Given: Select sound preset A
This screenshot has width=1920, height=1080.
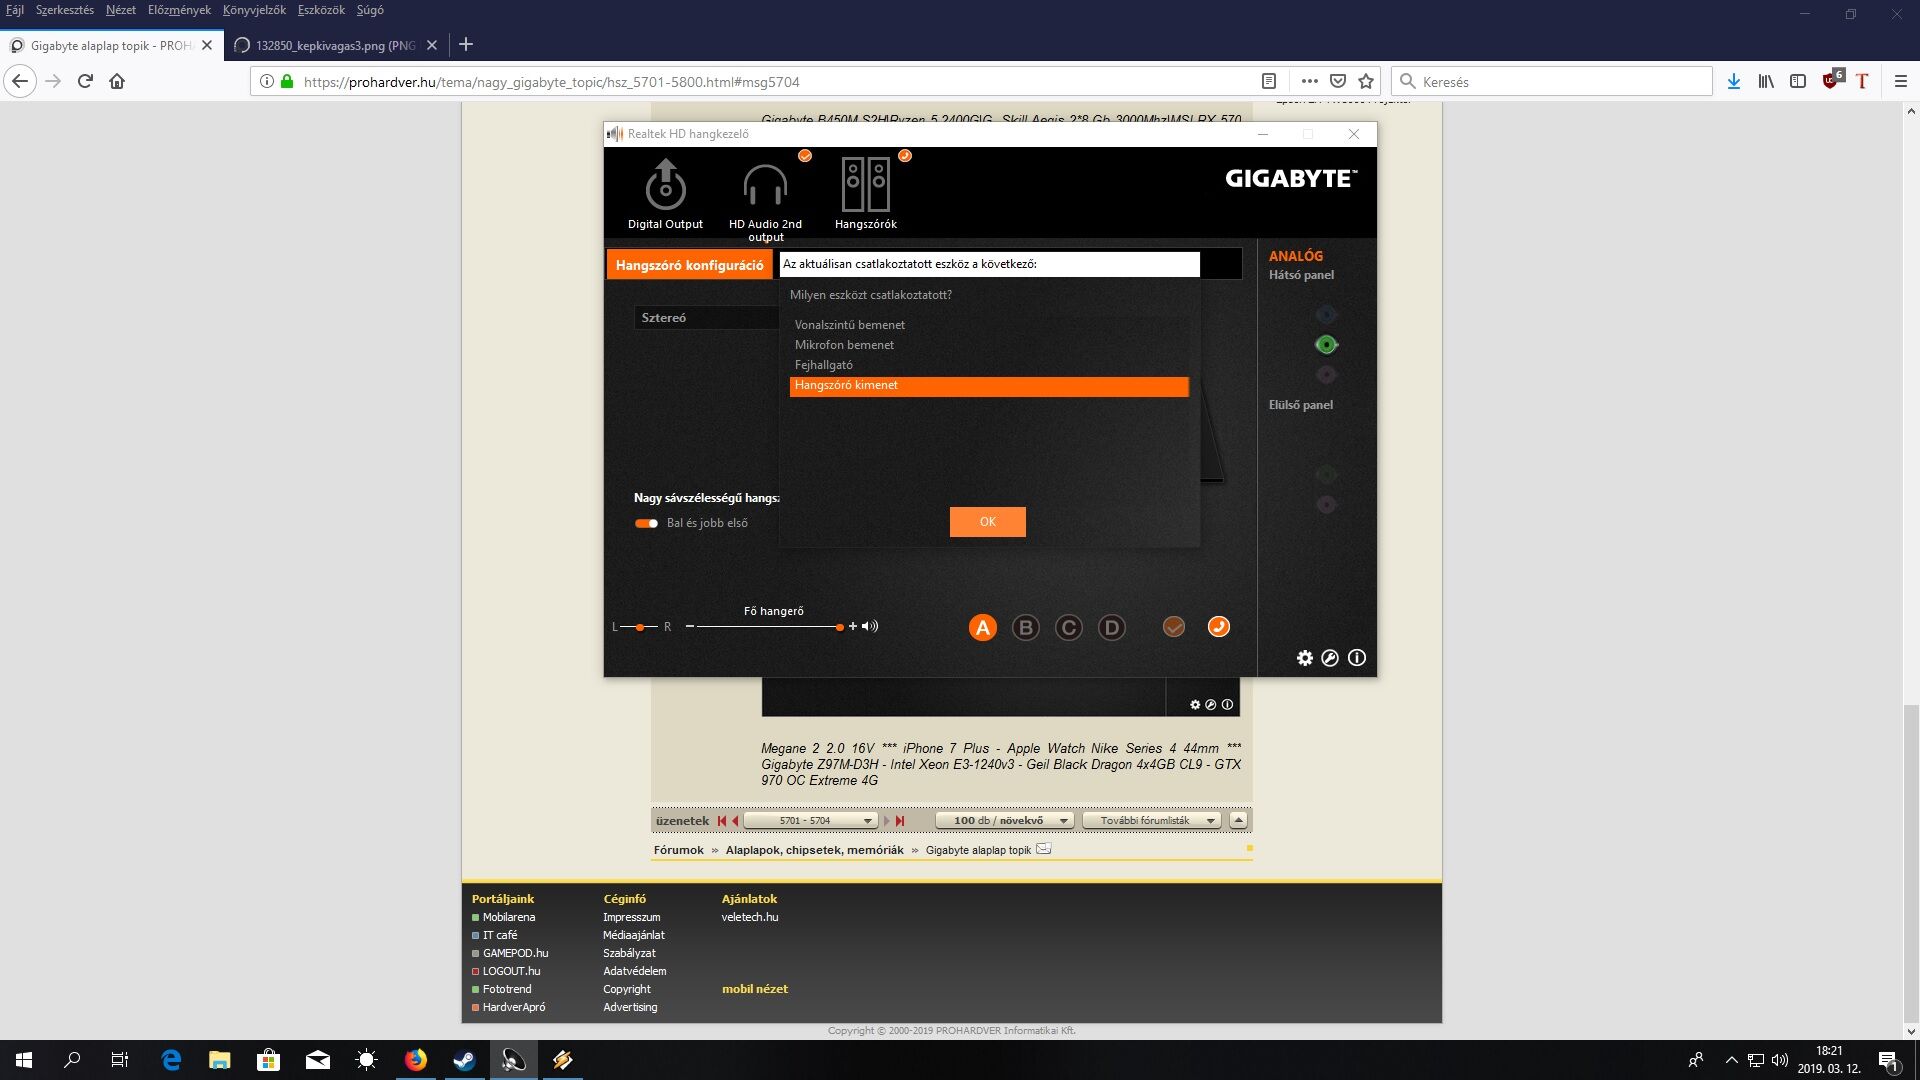Looking at the screenshot, I should (x=983, y=628).
